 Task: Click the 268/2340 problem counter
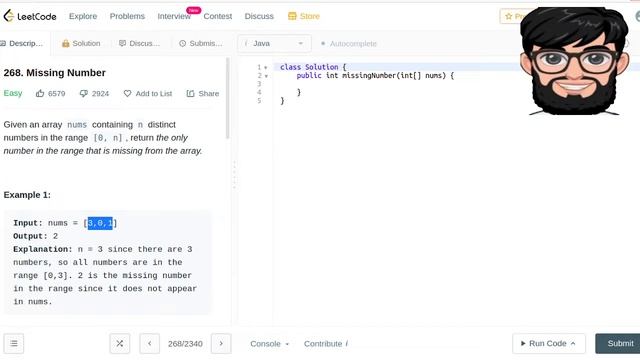[185, 344]
